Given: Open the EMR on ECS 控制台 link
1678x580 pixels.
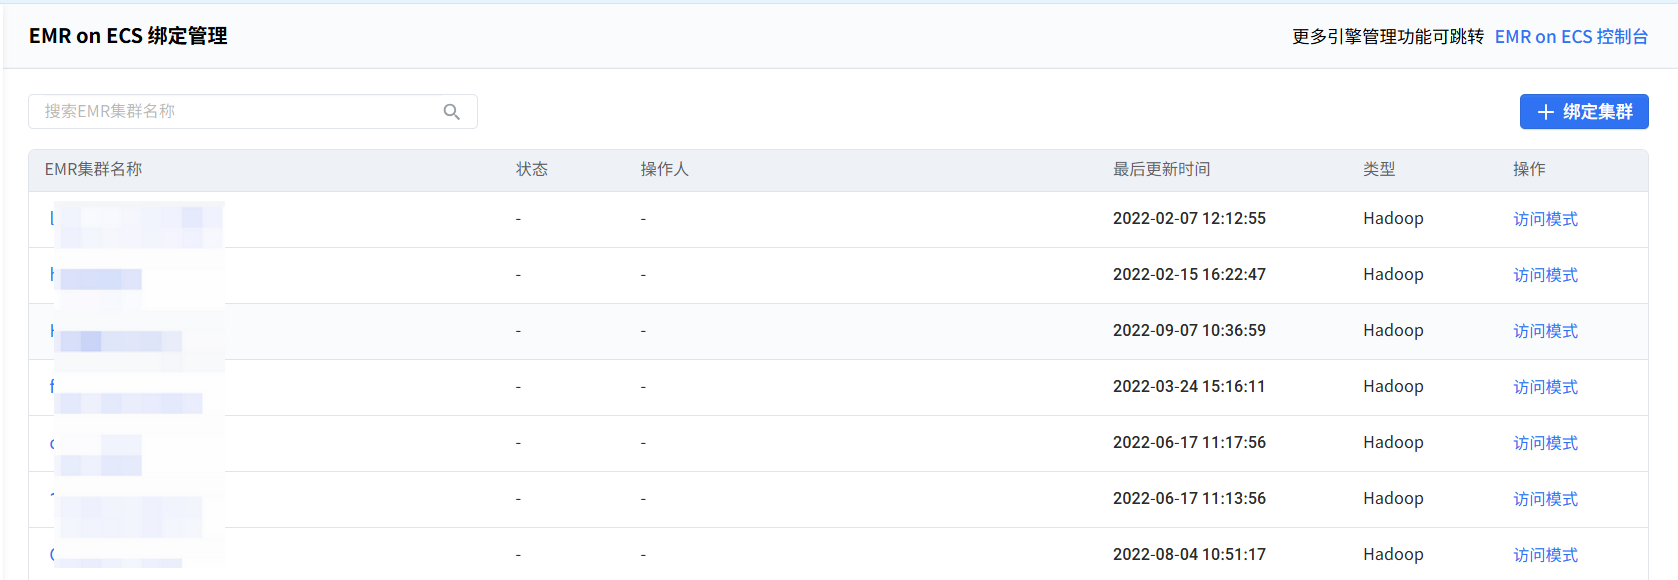Looking at the screenshot, I should pos(1571,37).
